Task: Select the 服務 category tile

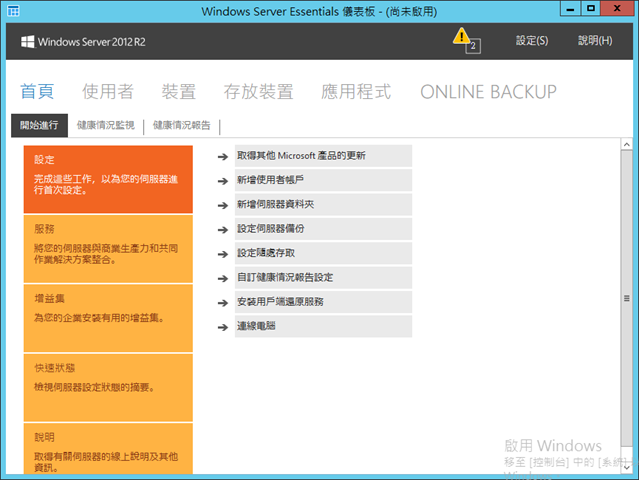Action: [108, 249]
